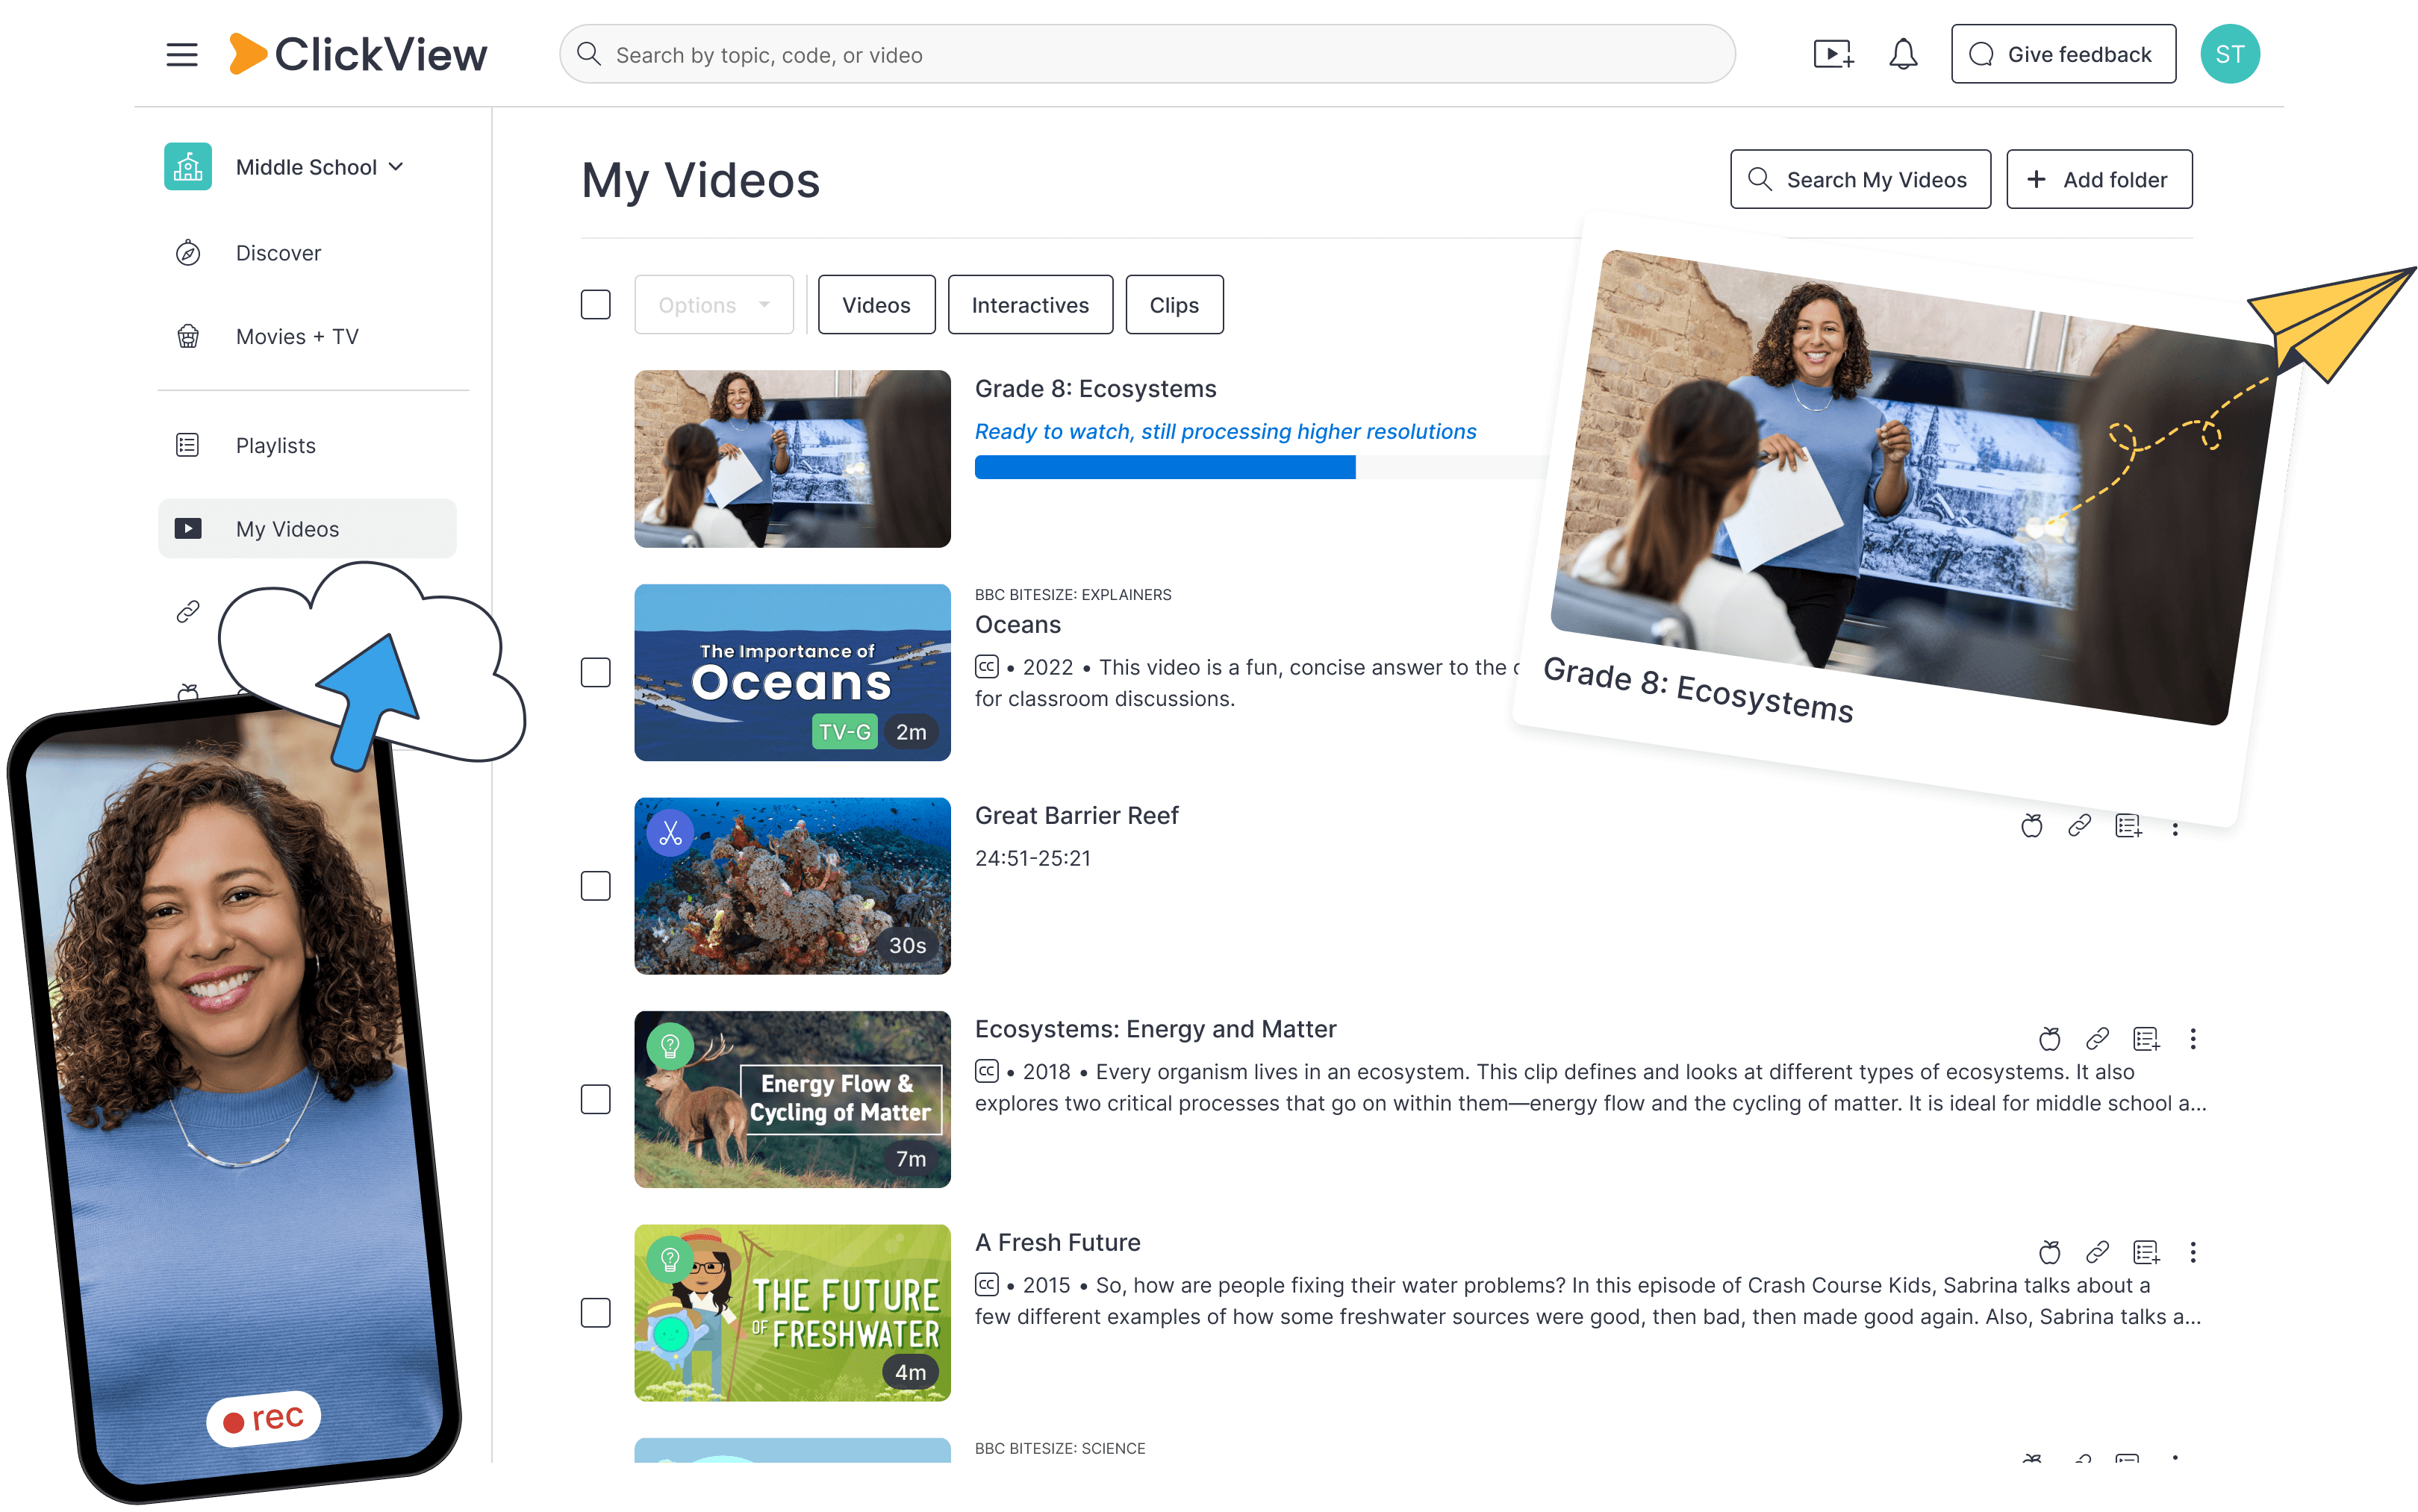Add Ecosystems: Energy and Matter to playlist
2418x1512 pixels.
[x=2146, y=1039]
